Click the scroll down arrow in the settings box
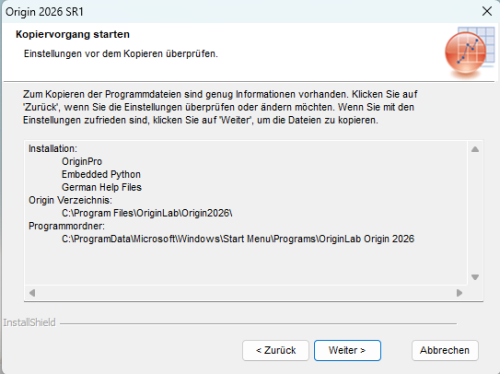This screenshot has height=374, width=500. [475, 277]
